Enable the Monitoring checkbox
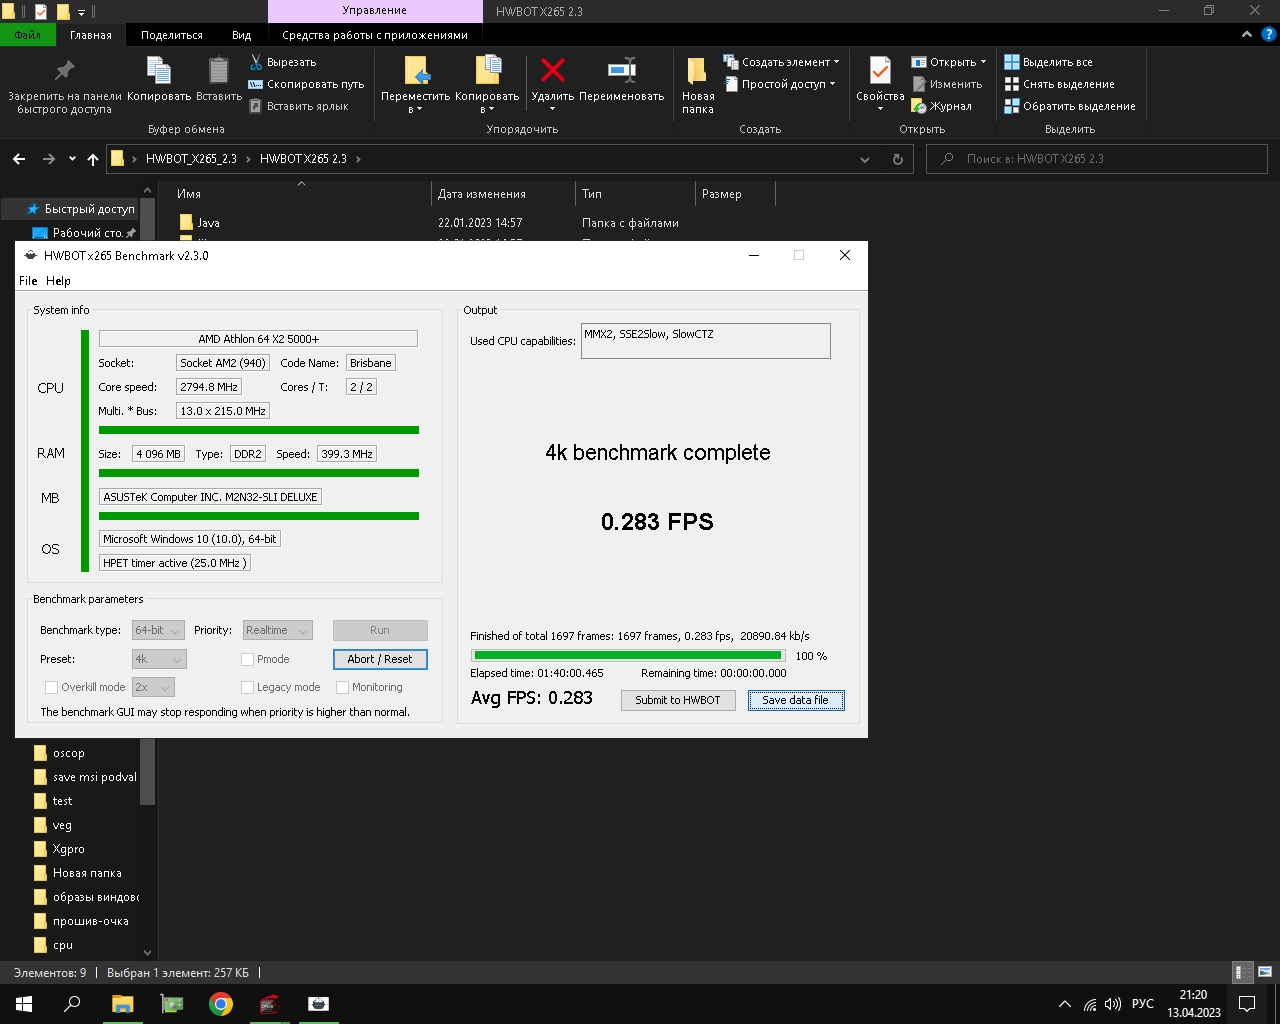This screenshot has height=1024, width=1280. point(342,687)
